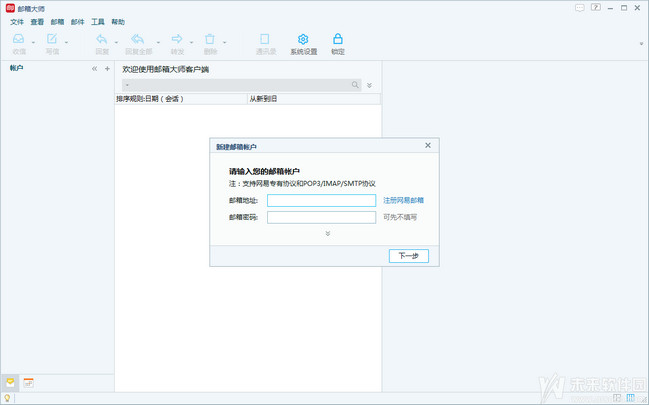Open the 文件 menu

(x=16, y=21)
